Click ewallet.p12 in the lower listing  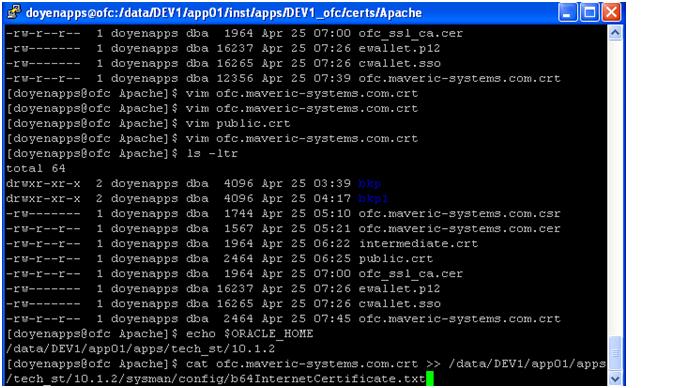pyautogui.click(x=399, y=289)
